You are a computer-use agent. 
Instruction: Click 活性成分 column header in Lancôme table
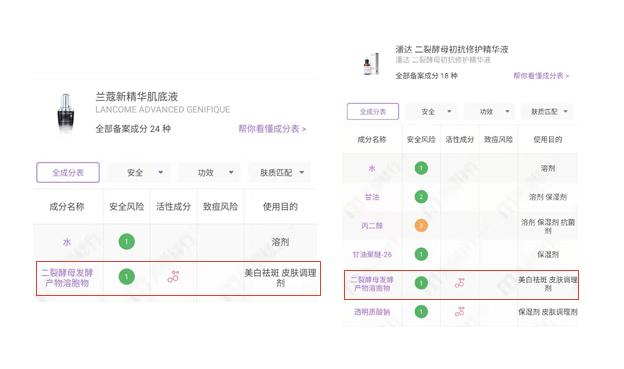pos(173,207)
